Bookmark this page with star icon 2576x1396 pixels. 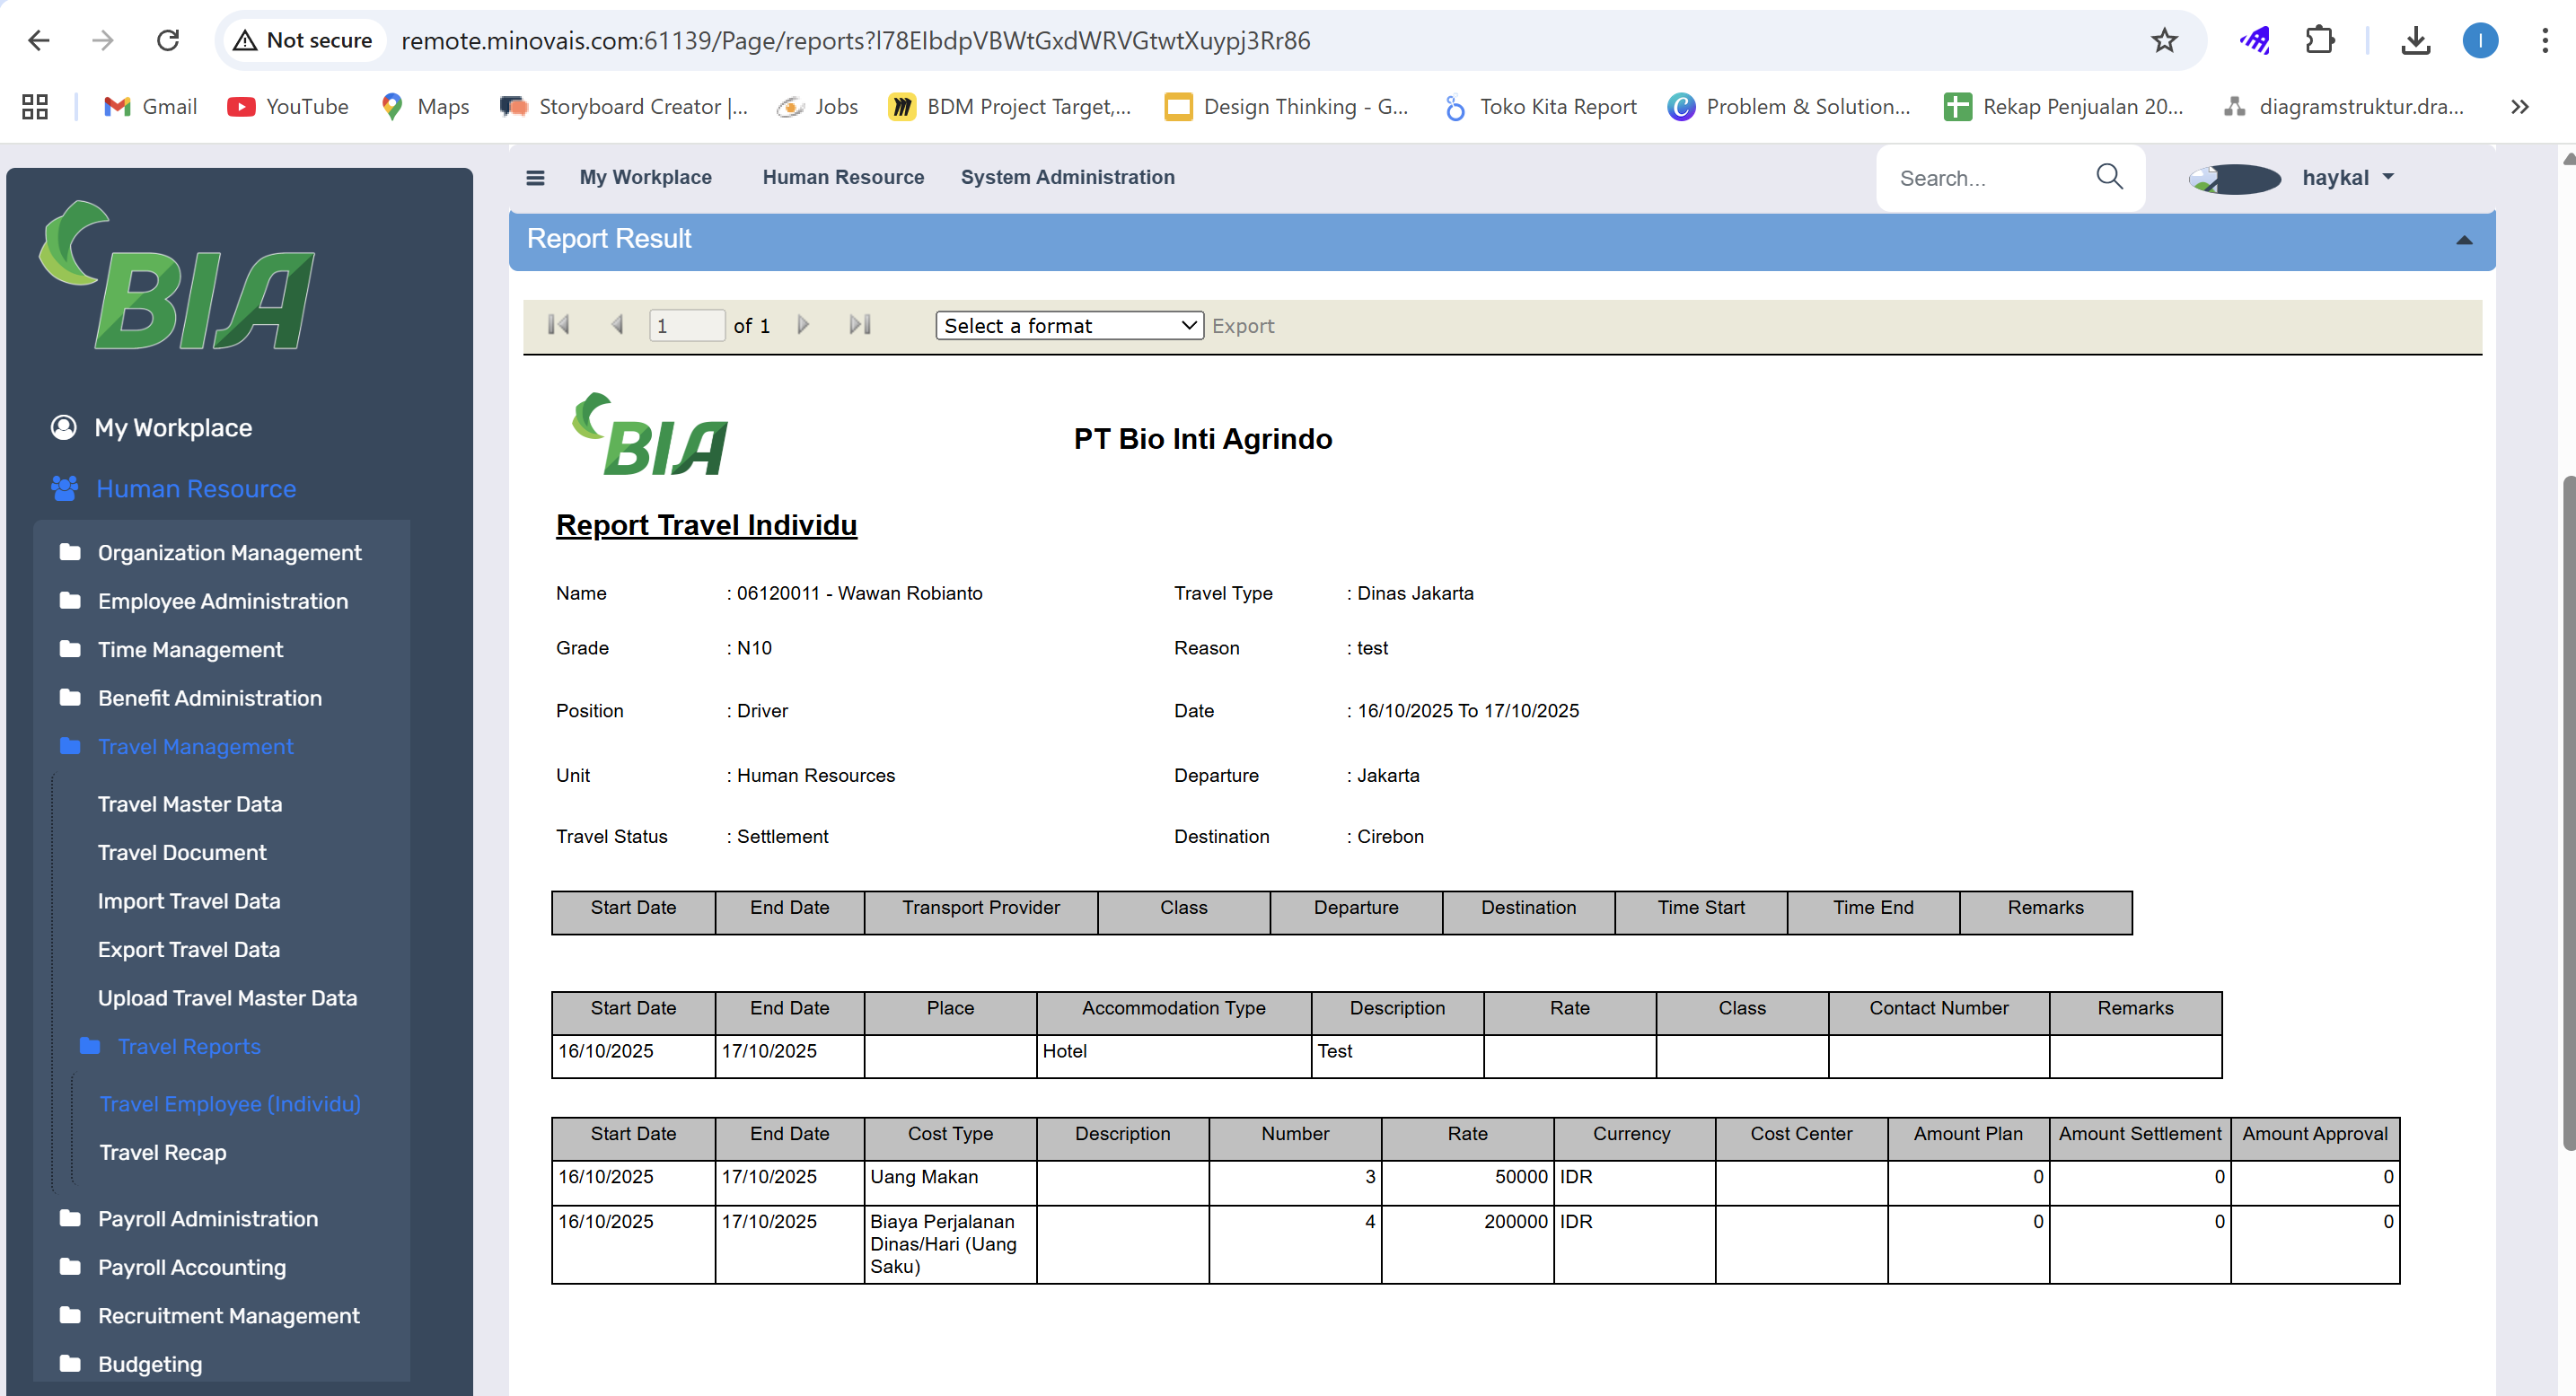(x=2164, y=40)
